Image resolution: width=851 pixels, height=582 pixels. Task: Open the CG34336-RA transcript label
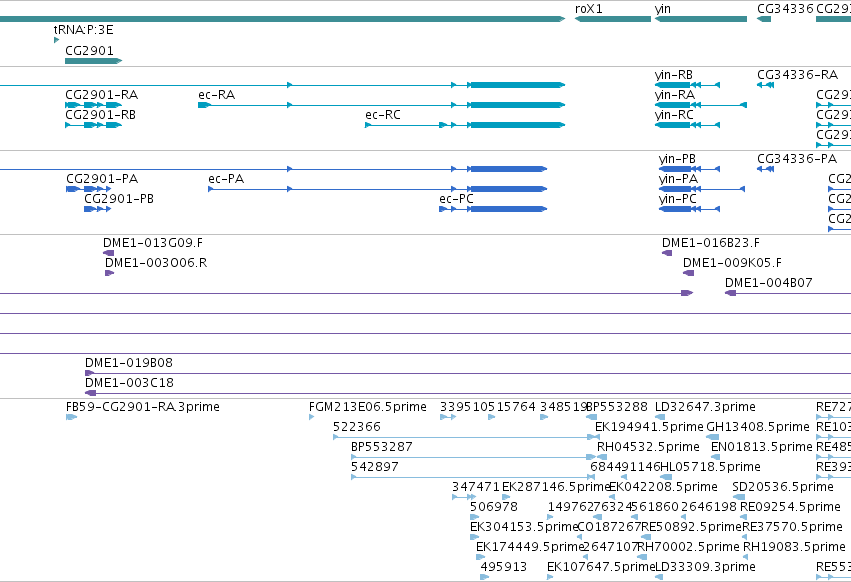(797, 74)
